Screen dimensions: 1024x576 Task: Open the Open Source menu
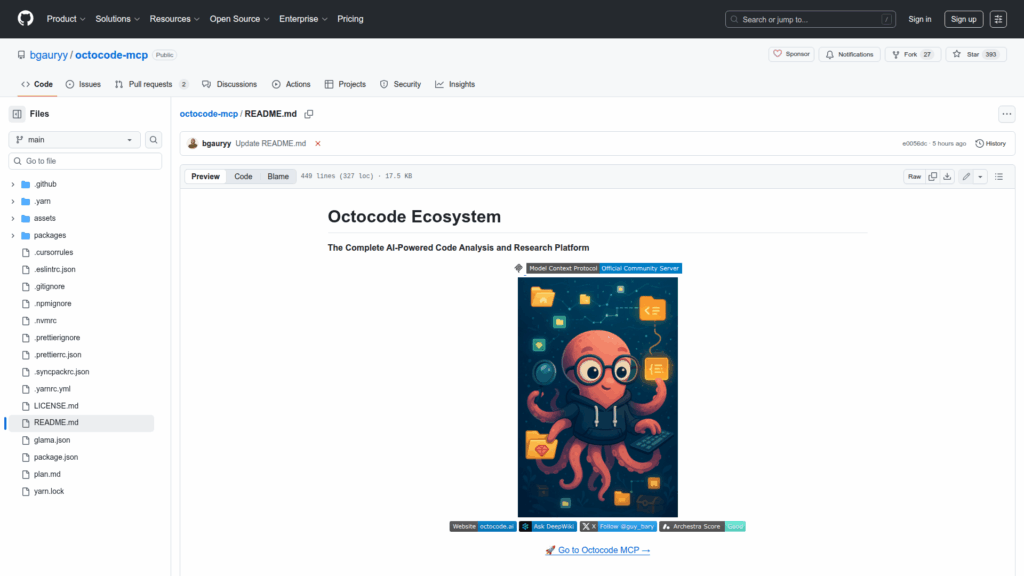(x=239, y=19)
